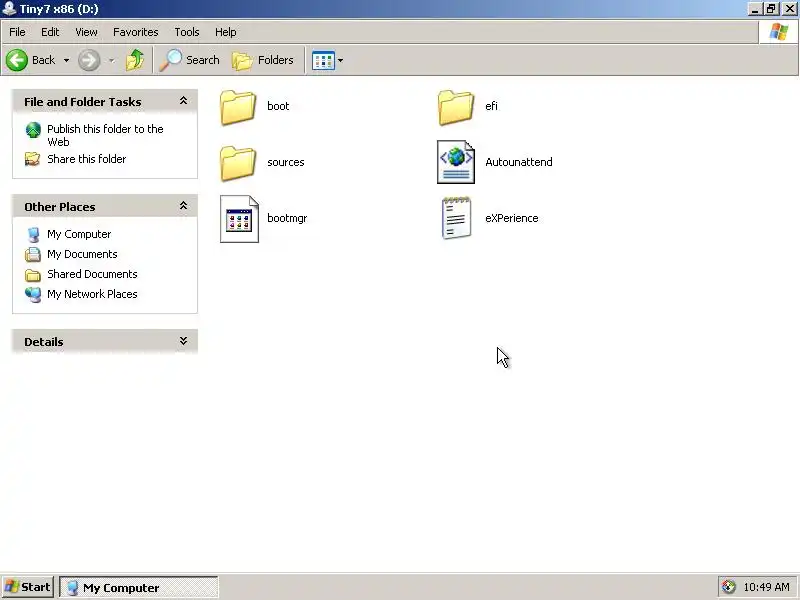Select the eXPerience notepad file icon
The image size is (800, 600).
456,218
